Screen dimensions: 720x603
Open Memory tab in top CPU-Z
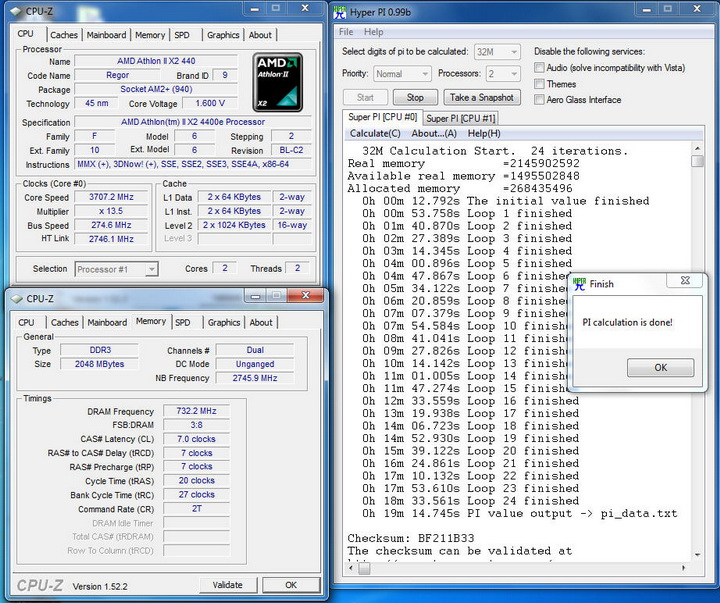click(150, 35)
